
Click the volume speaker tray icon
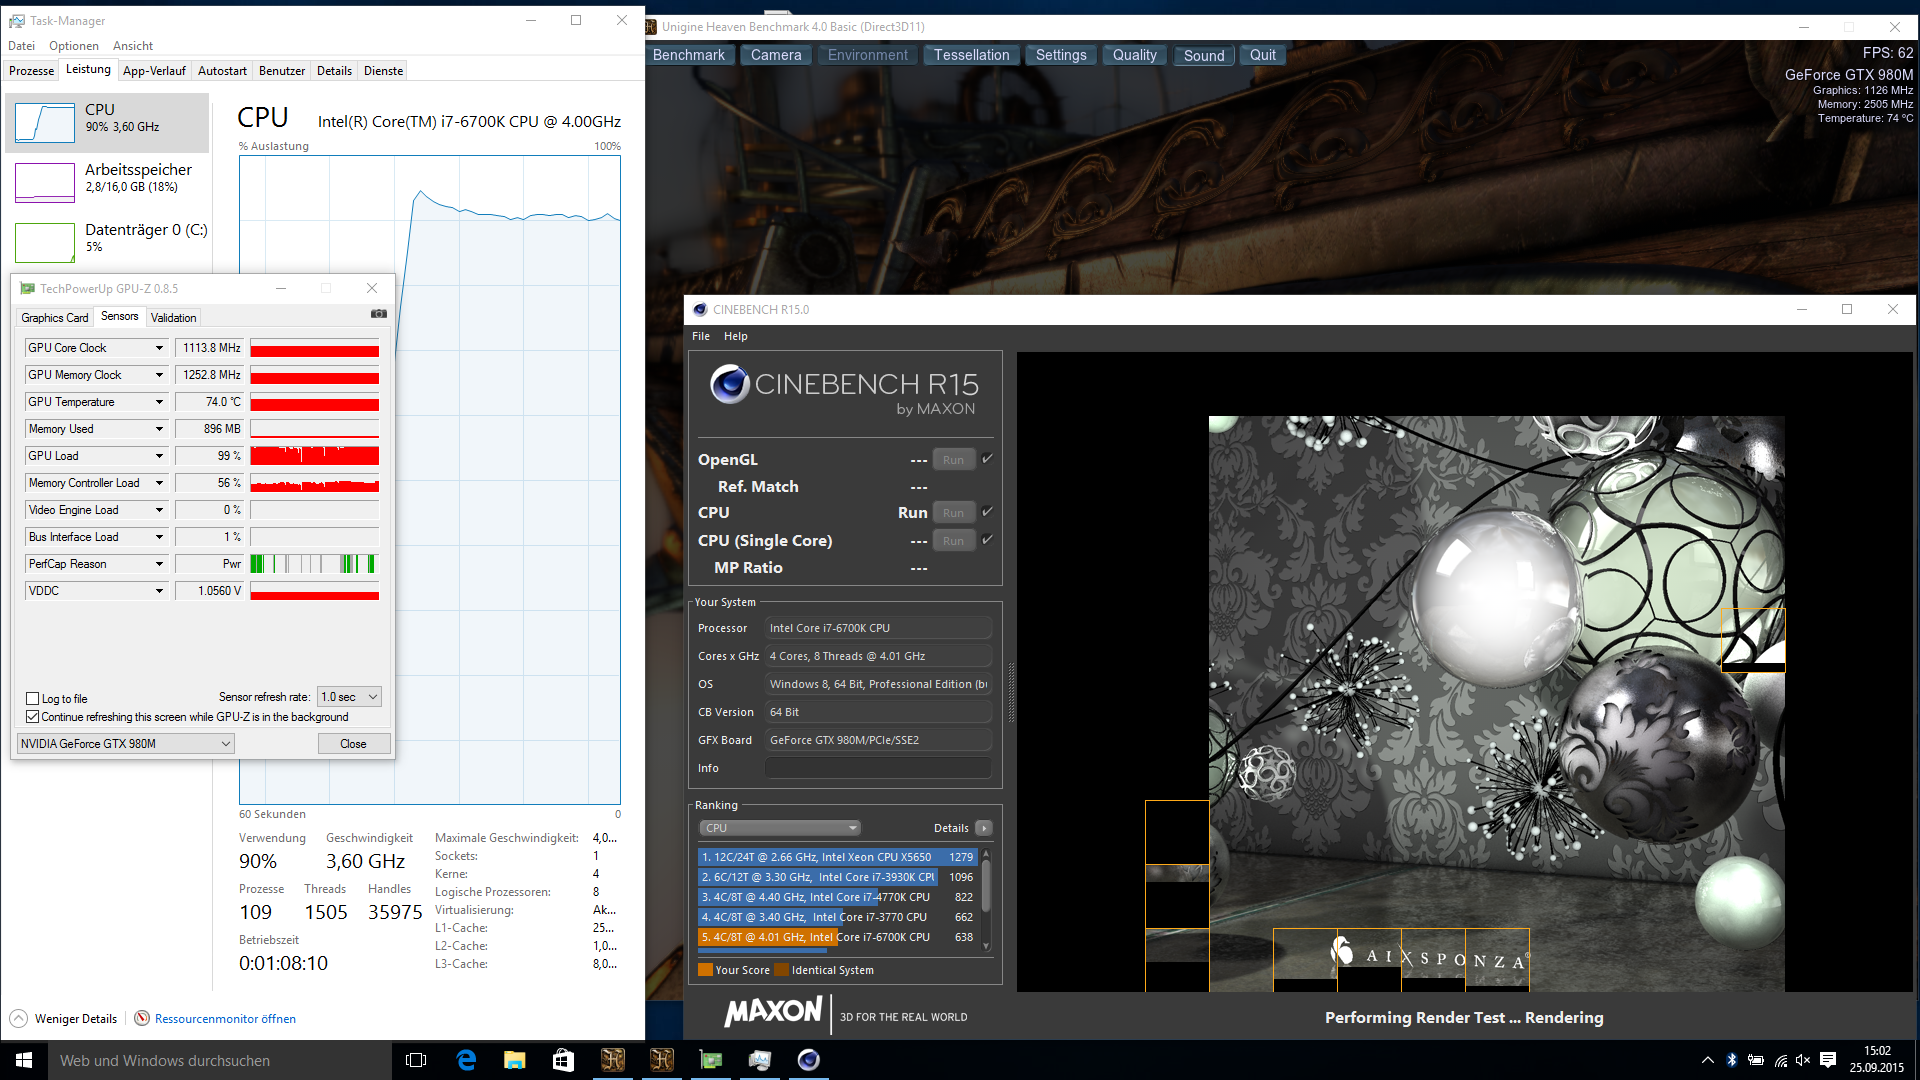pyautogui.click(x=1803, y=1060)
